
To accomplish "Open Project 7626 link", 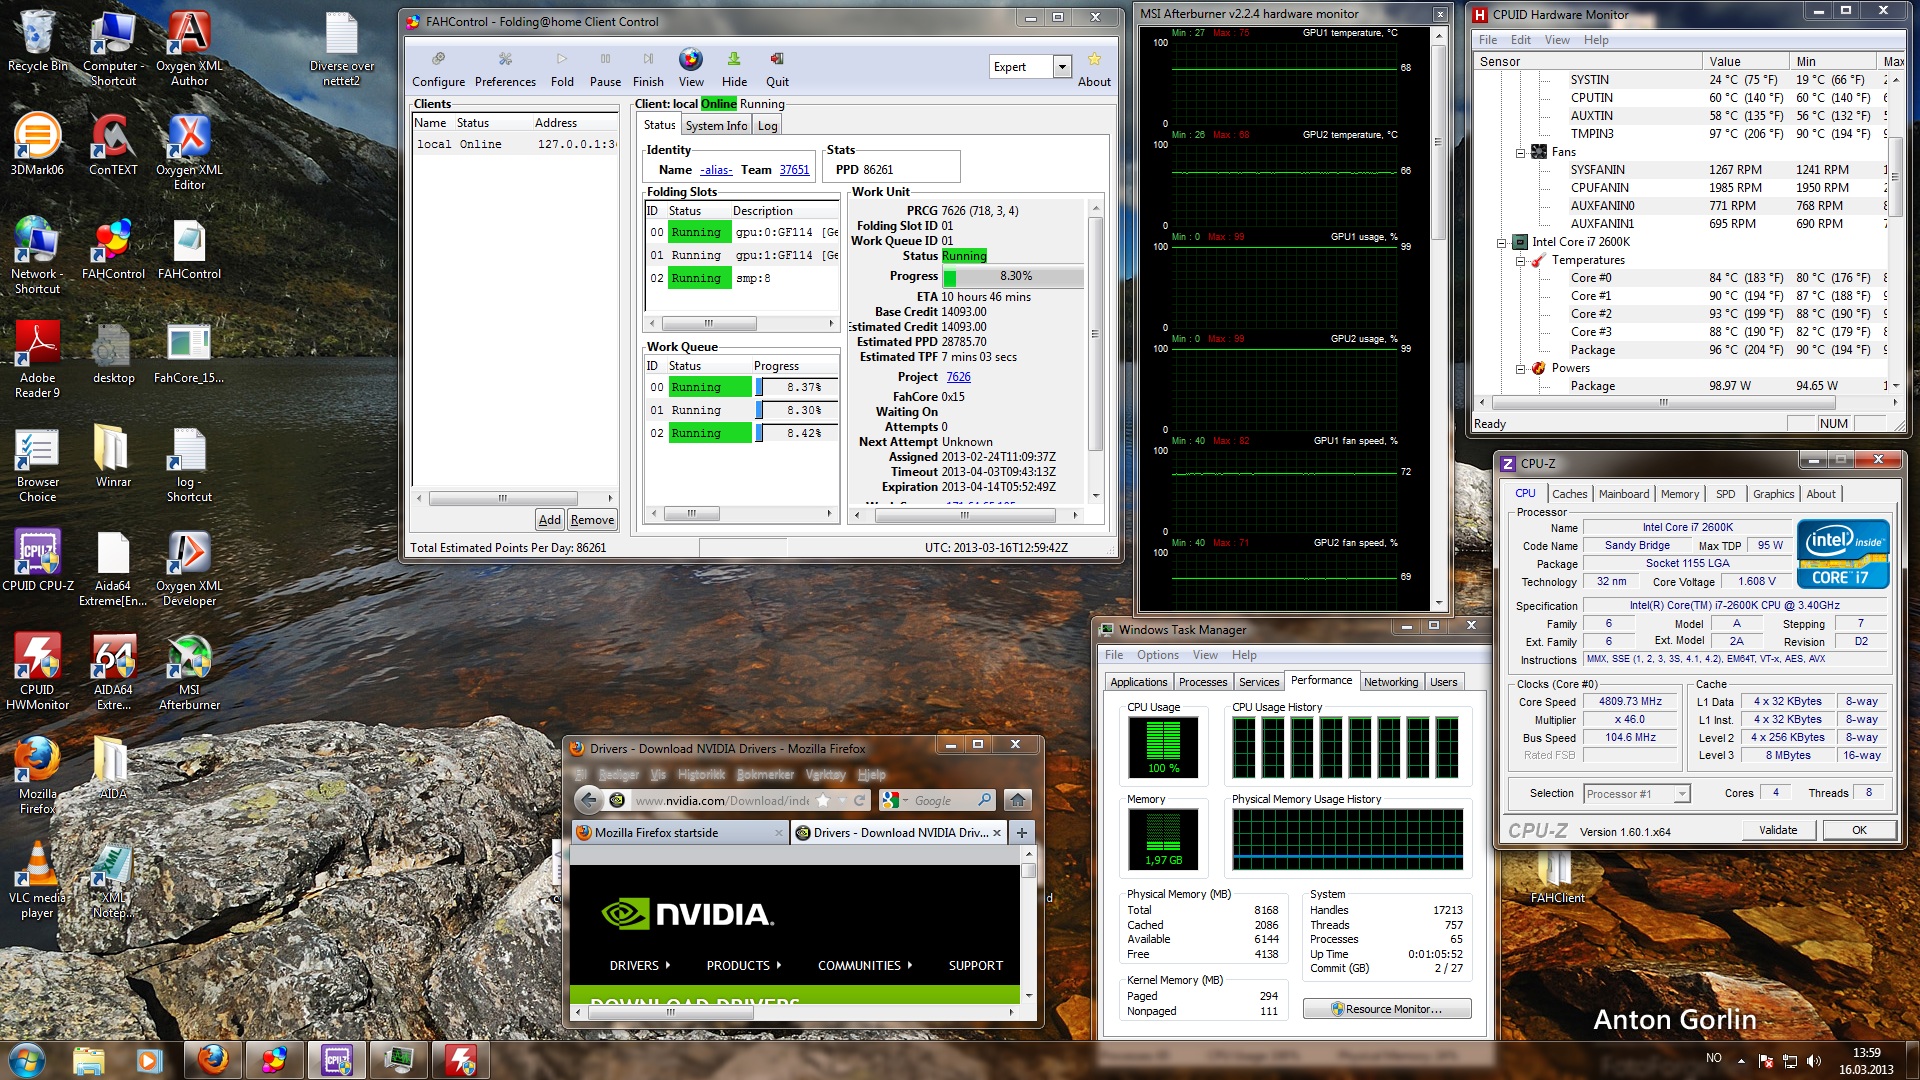I will [958, 377].
